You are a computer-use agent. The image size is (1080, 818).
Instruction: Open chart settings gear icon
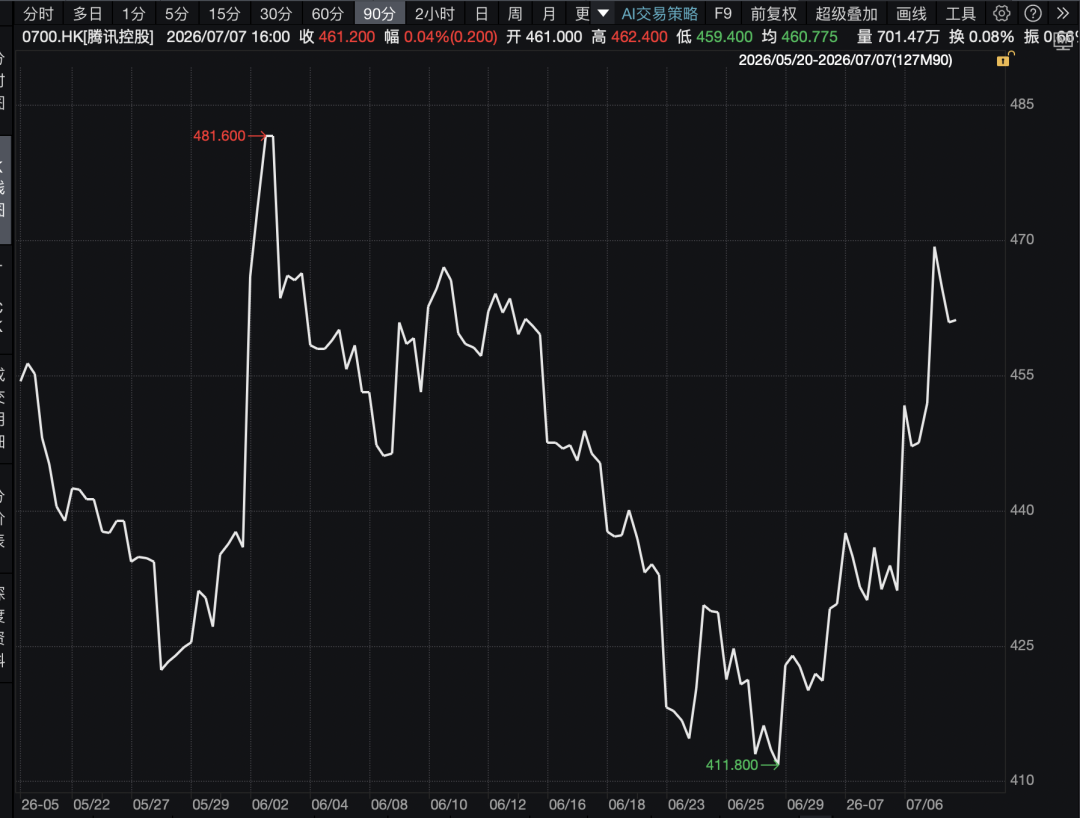(1001, 13)
